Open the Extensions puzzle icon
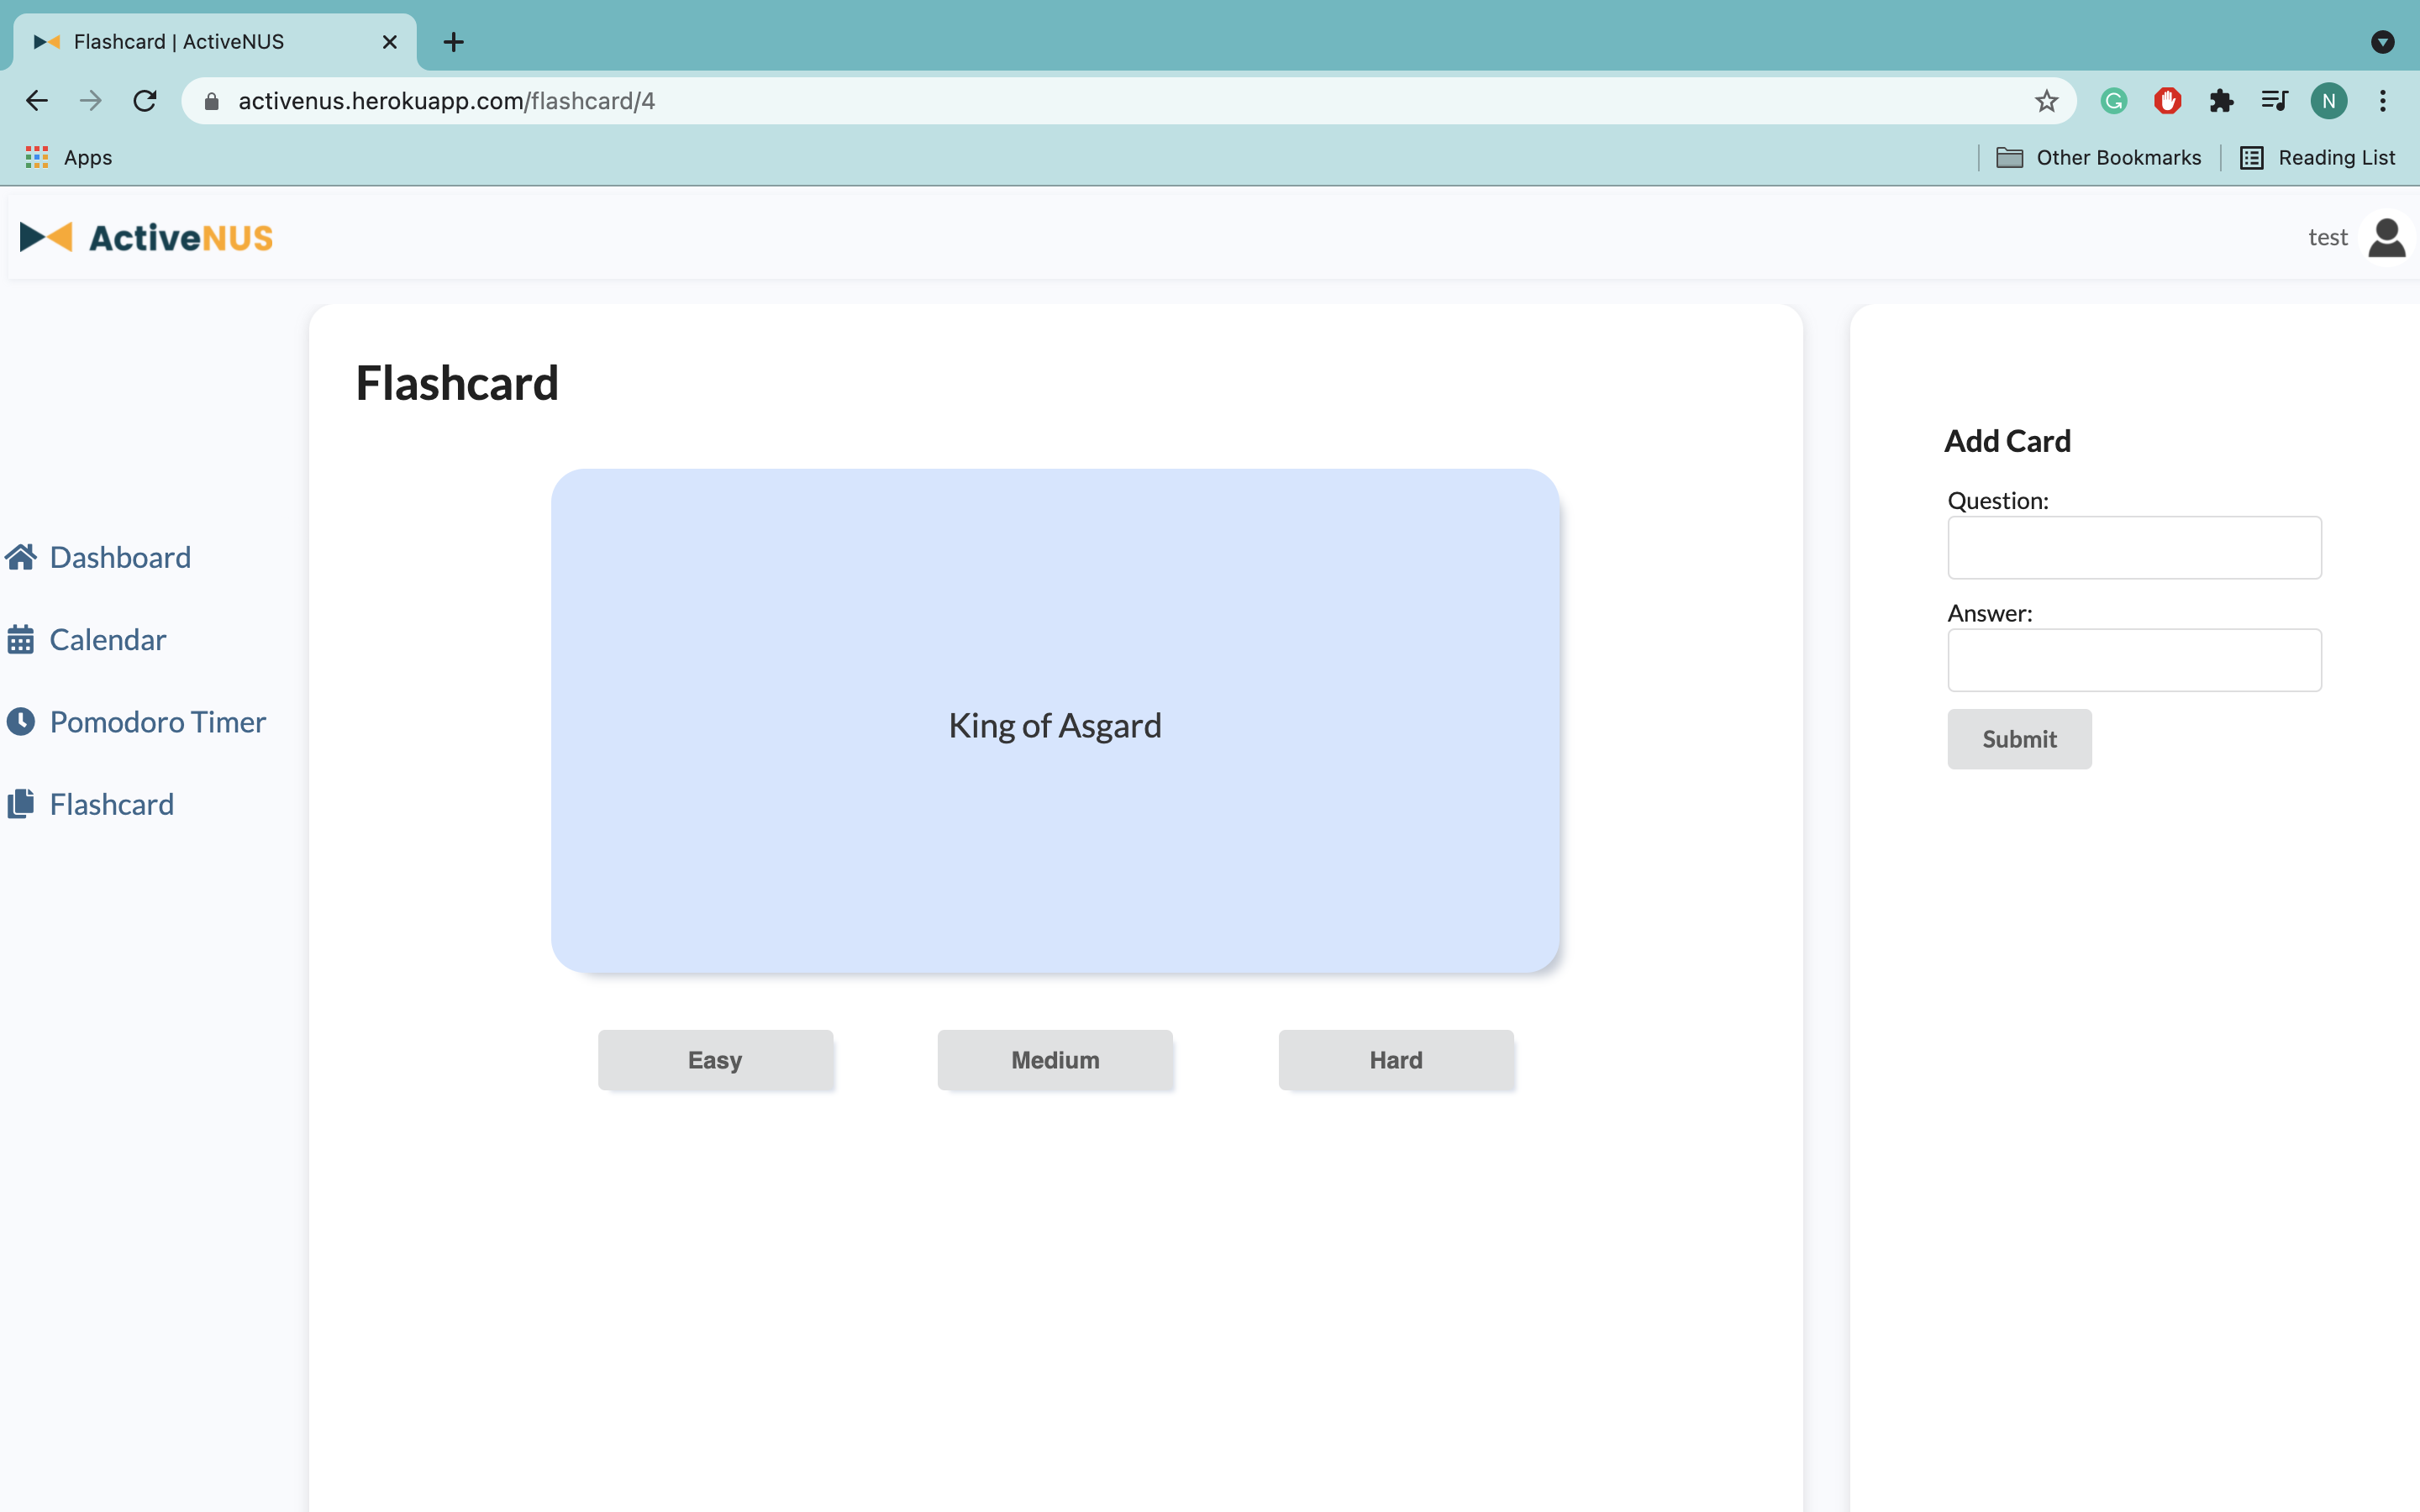The width and height of the screenshot is (2420, 1512). coord(2221,101)
